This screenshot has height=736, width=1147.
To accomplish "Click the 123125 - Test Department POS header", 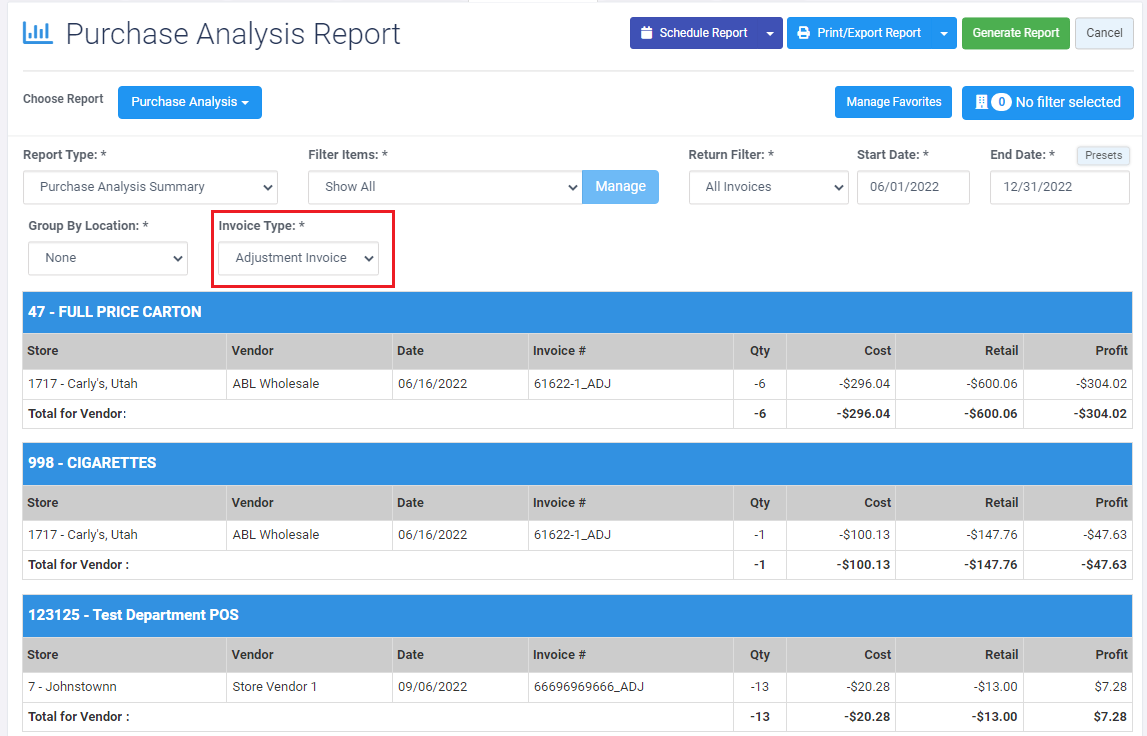I will pyautogui.click(x=577, y=615).
